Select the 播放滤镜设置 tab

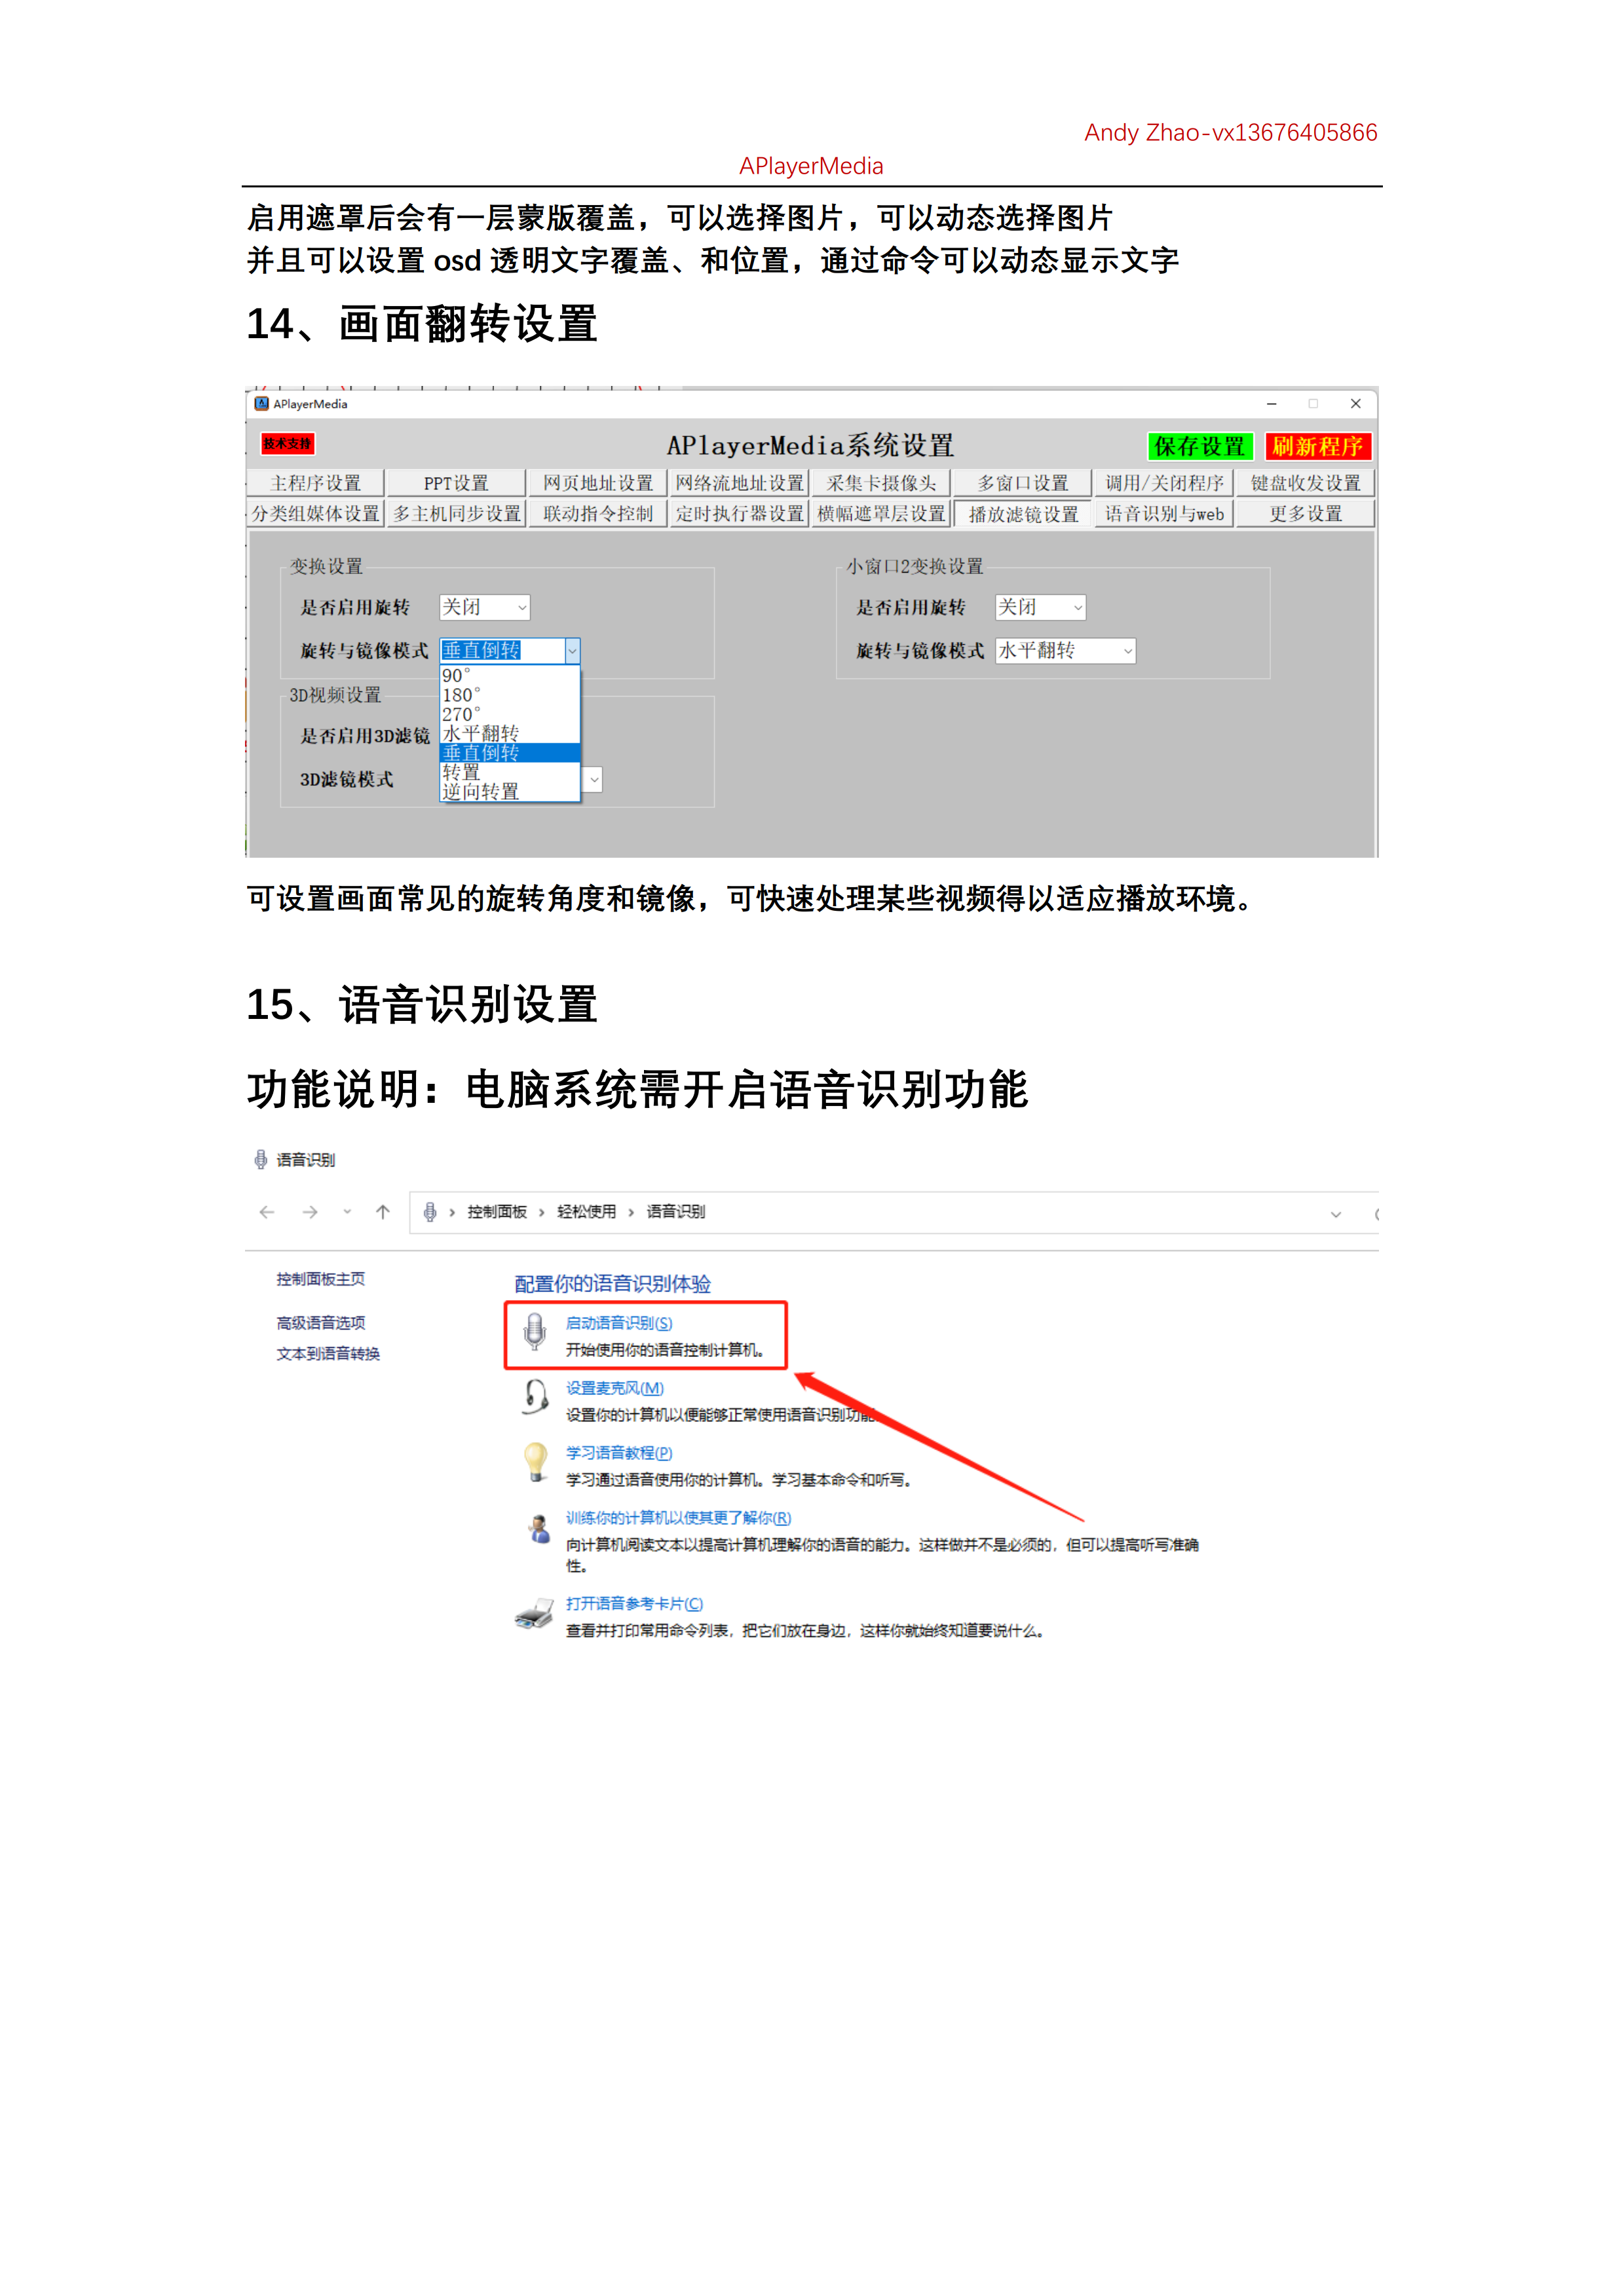(x=1022, y=514)
